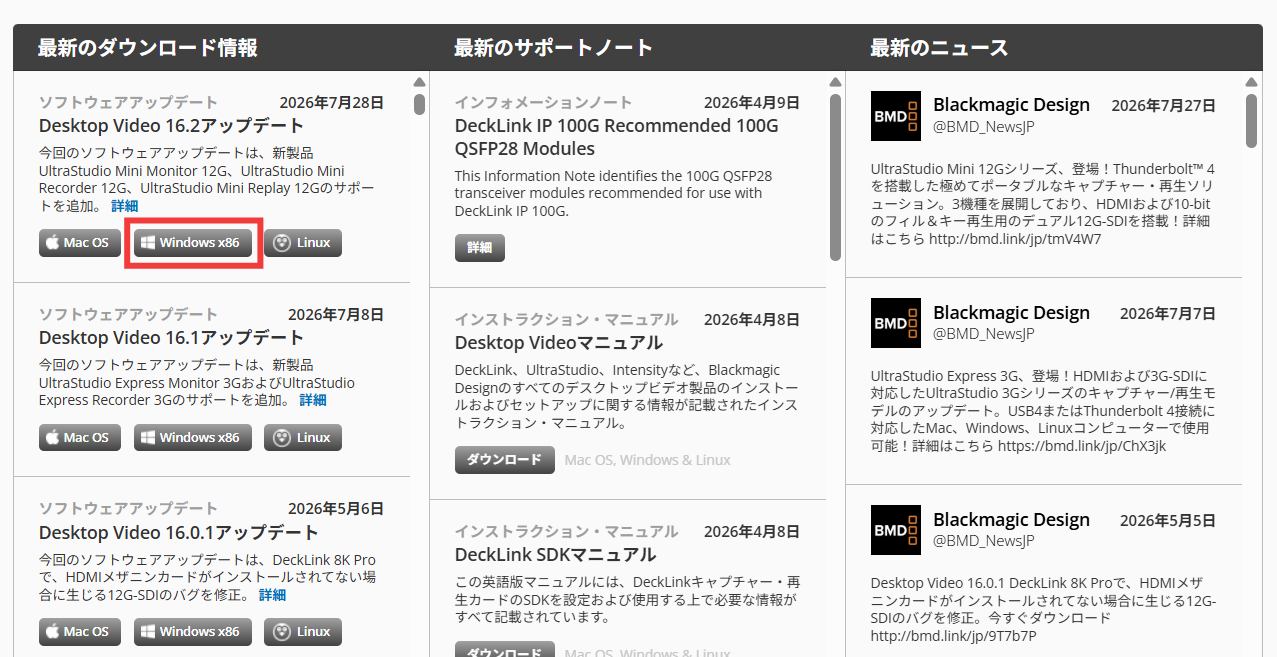The width and height of the screenshot is (1277, 657).
Task: Click BMD logo on July 7 news post
Action: pos(896,323)
